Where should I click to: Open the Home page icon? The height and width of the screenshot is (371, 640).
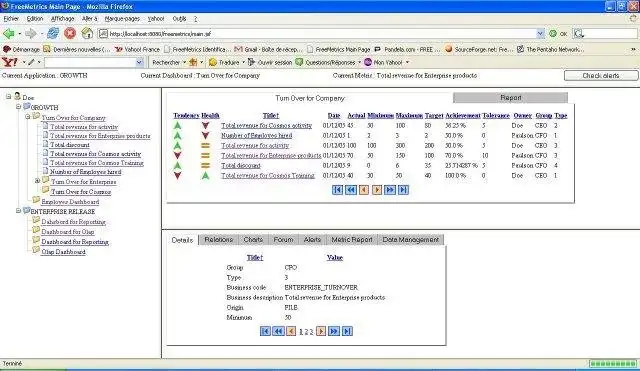87,33
